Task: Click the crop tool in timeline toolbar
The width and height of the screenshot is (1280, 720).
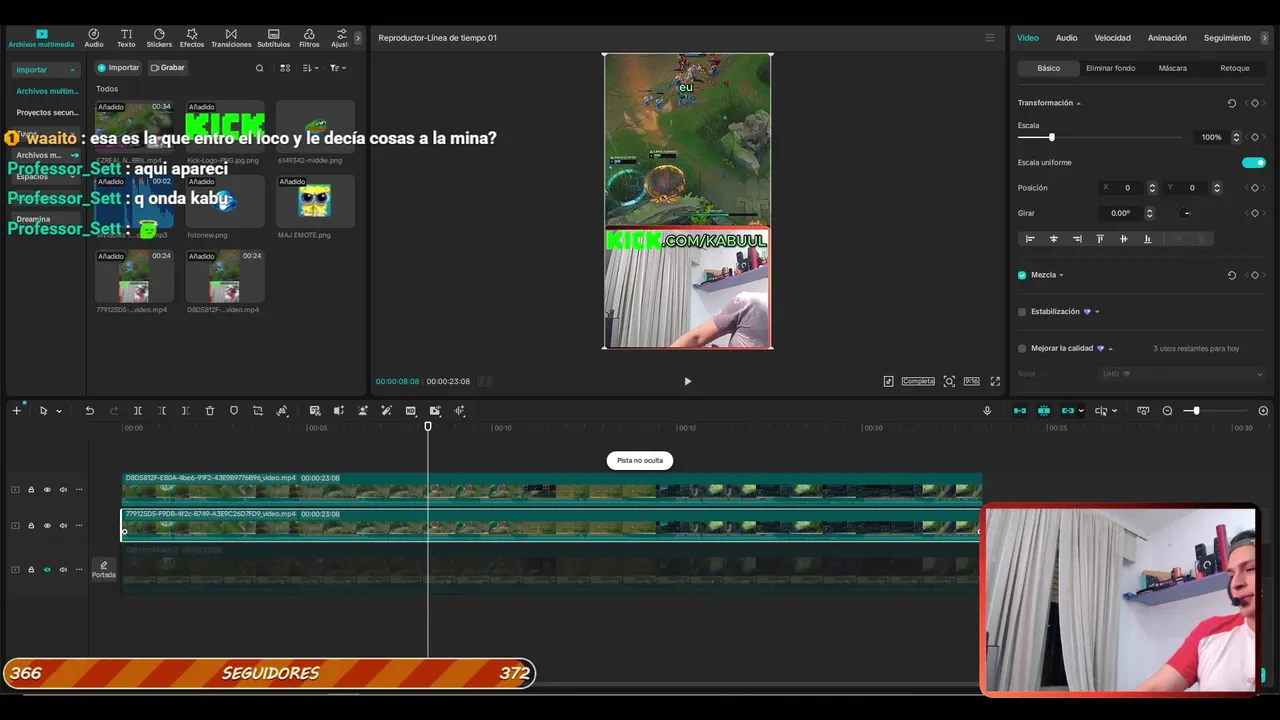Action: point(258,411)
